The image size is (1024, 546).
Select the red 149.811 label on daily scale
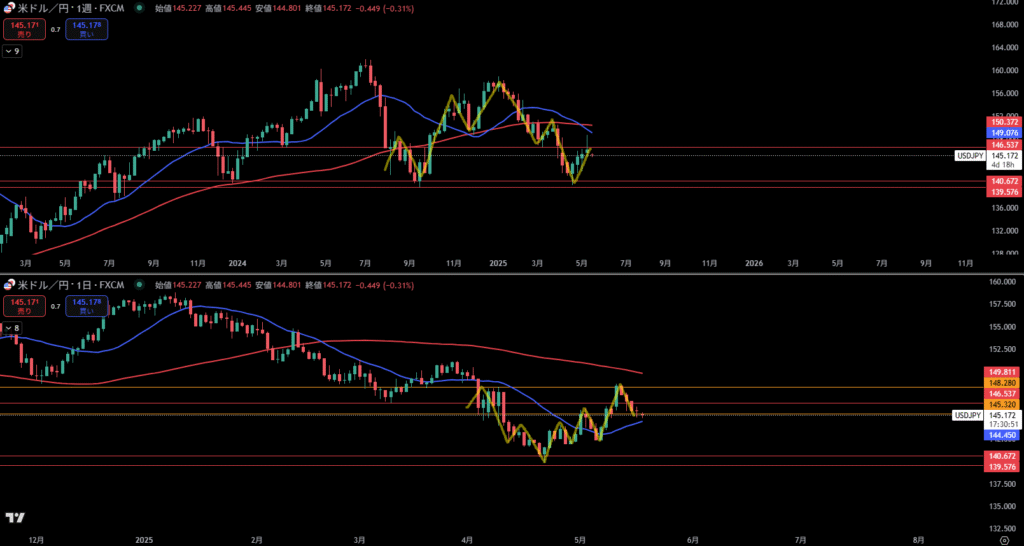(1000, 371)
